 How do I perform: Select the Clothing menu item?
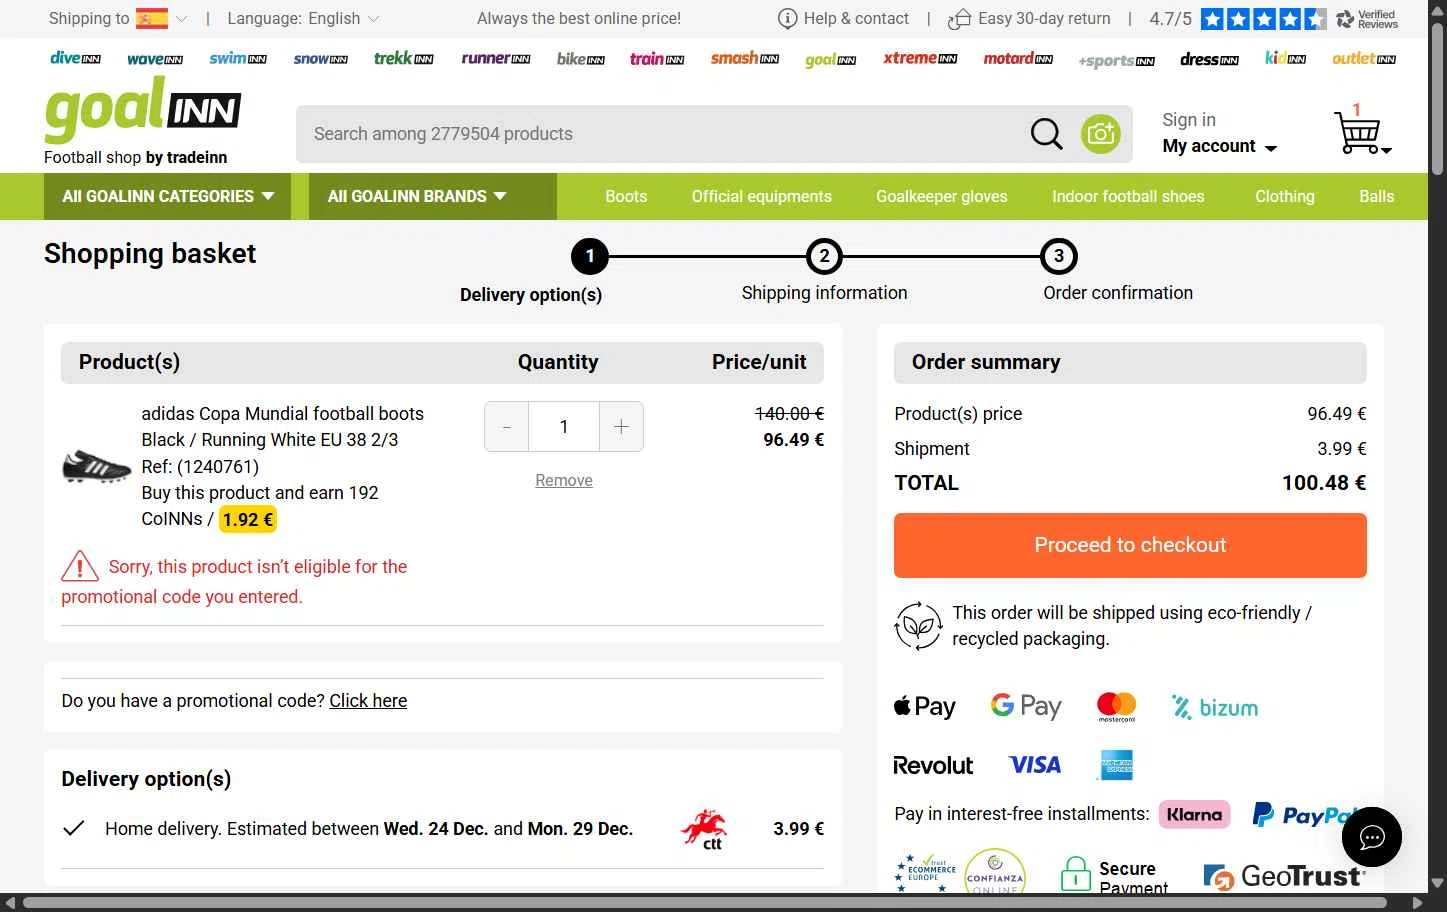pyautogui.click(x=1285, y=196)
